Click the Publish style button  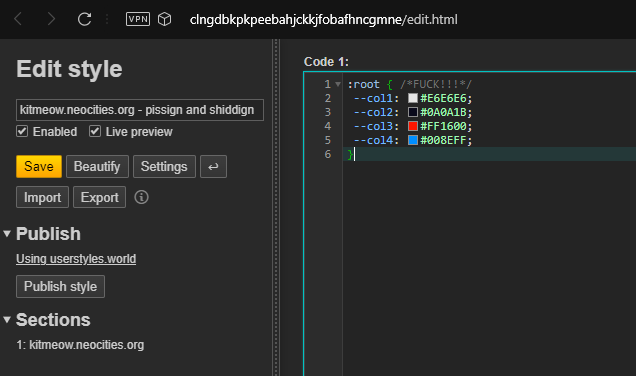coord(60,286)
